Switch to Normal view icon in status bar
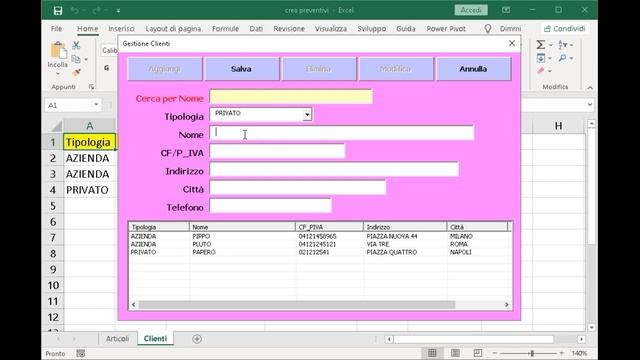Viewport: 640px width, 360px height. point(432,353)
